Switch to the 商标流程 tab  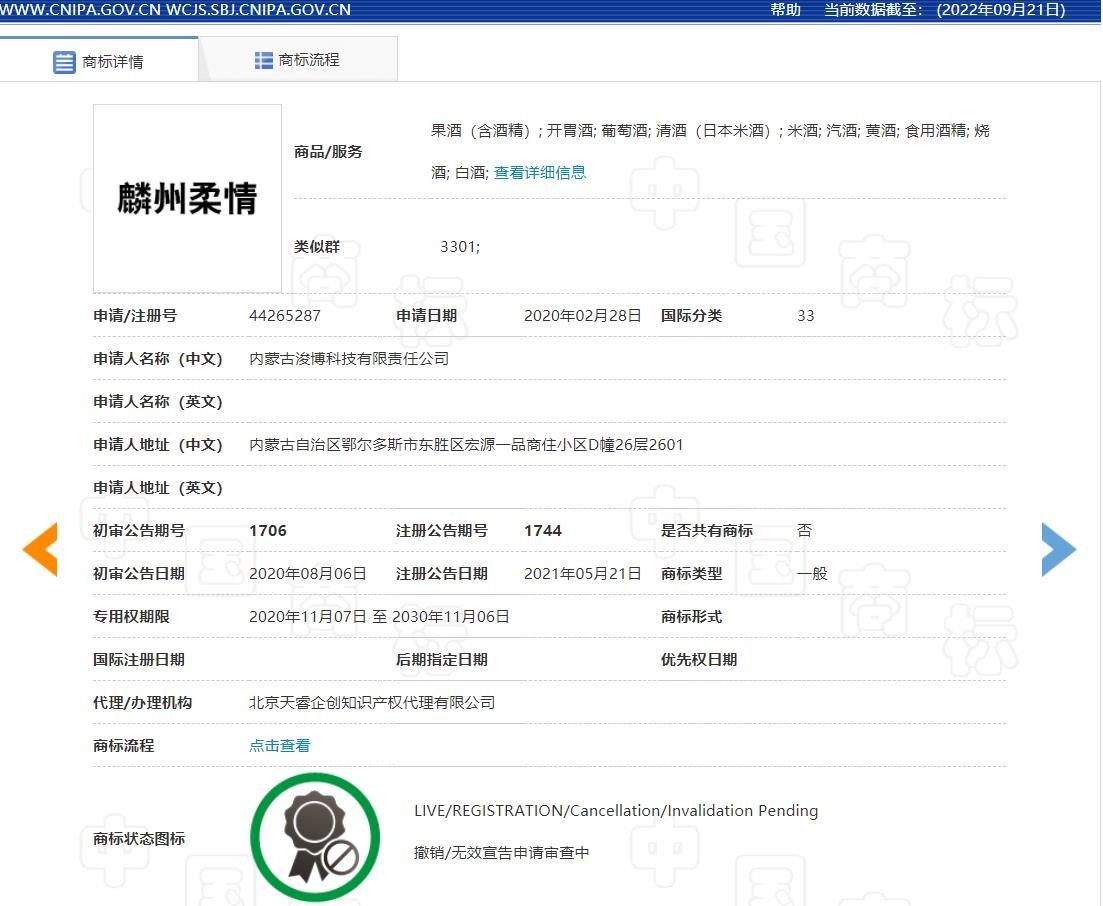pos(298,60)
